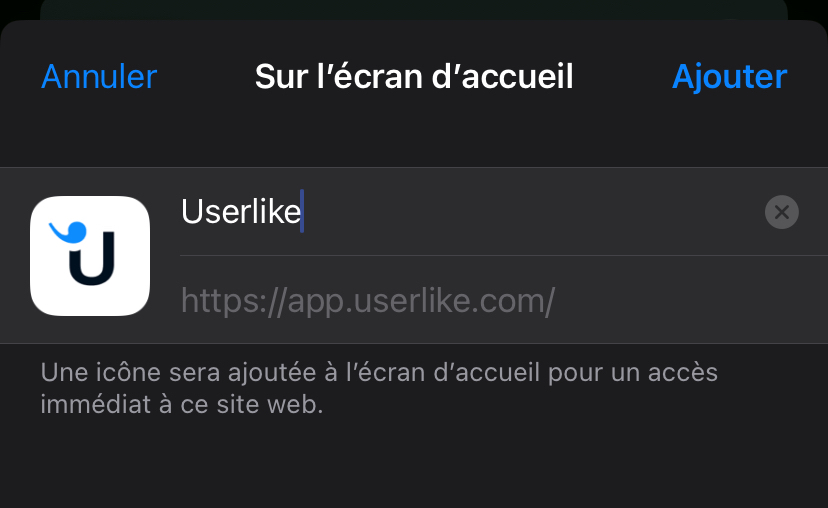
Task: Click Ajouter to add the shortcut
Action: tap(729, 77)
